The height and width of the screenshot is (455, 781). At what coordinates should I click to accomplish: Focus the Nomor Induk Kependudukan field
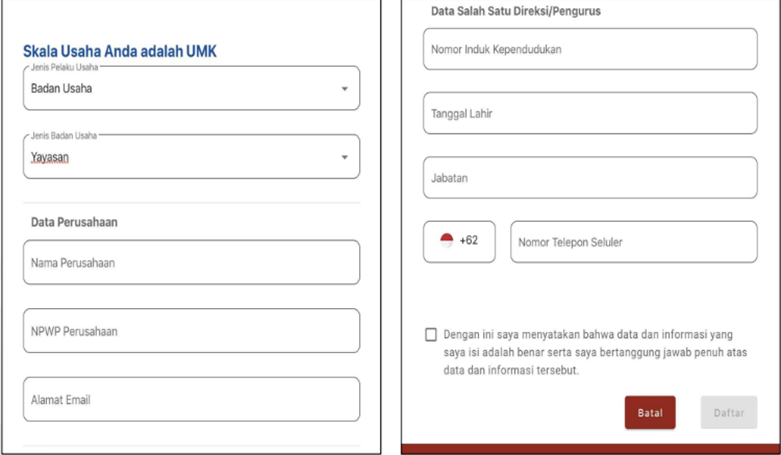[x=590, y=49]
